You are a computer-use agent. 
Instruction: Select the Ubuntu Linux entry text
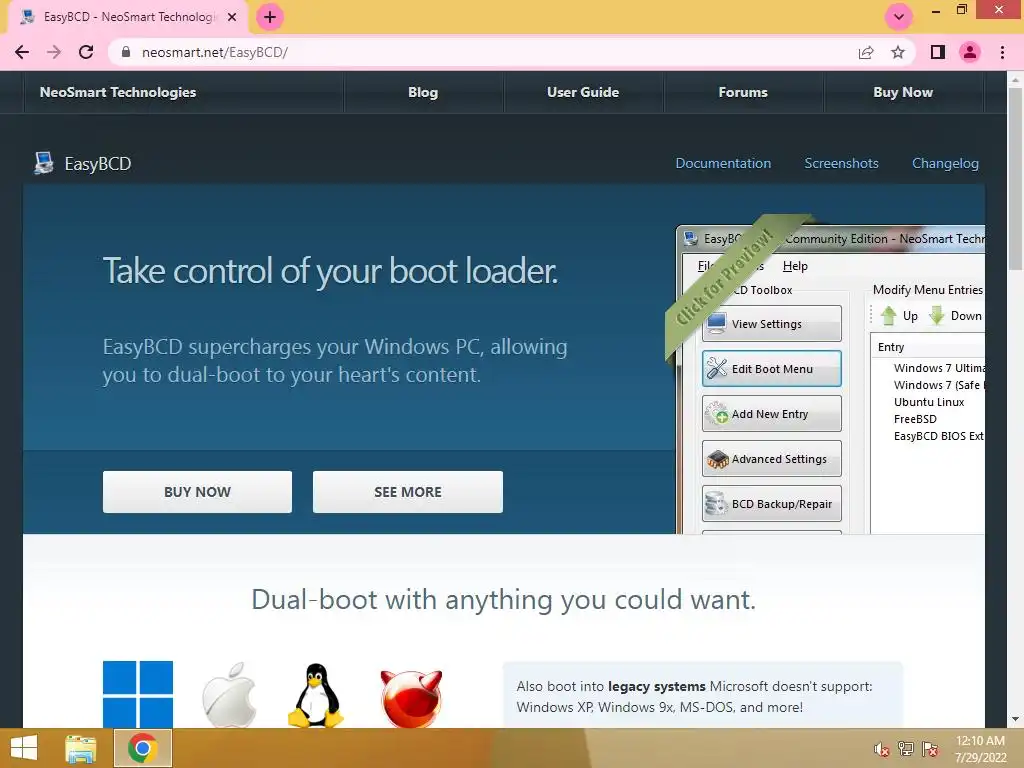[x=929, y=402]
